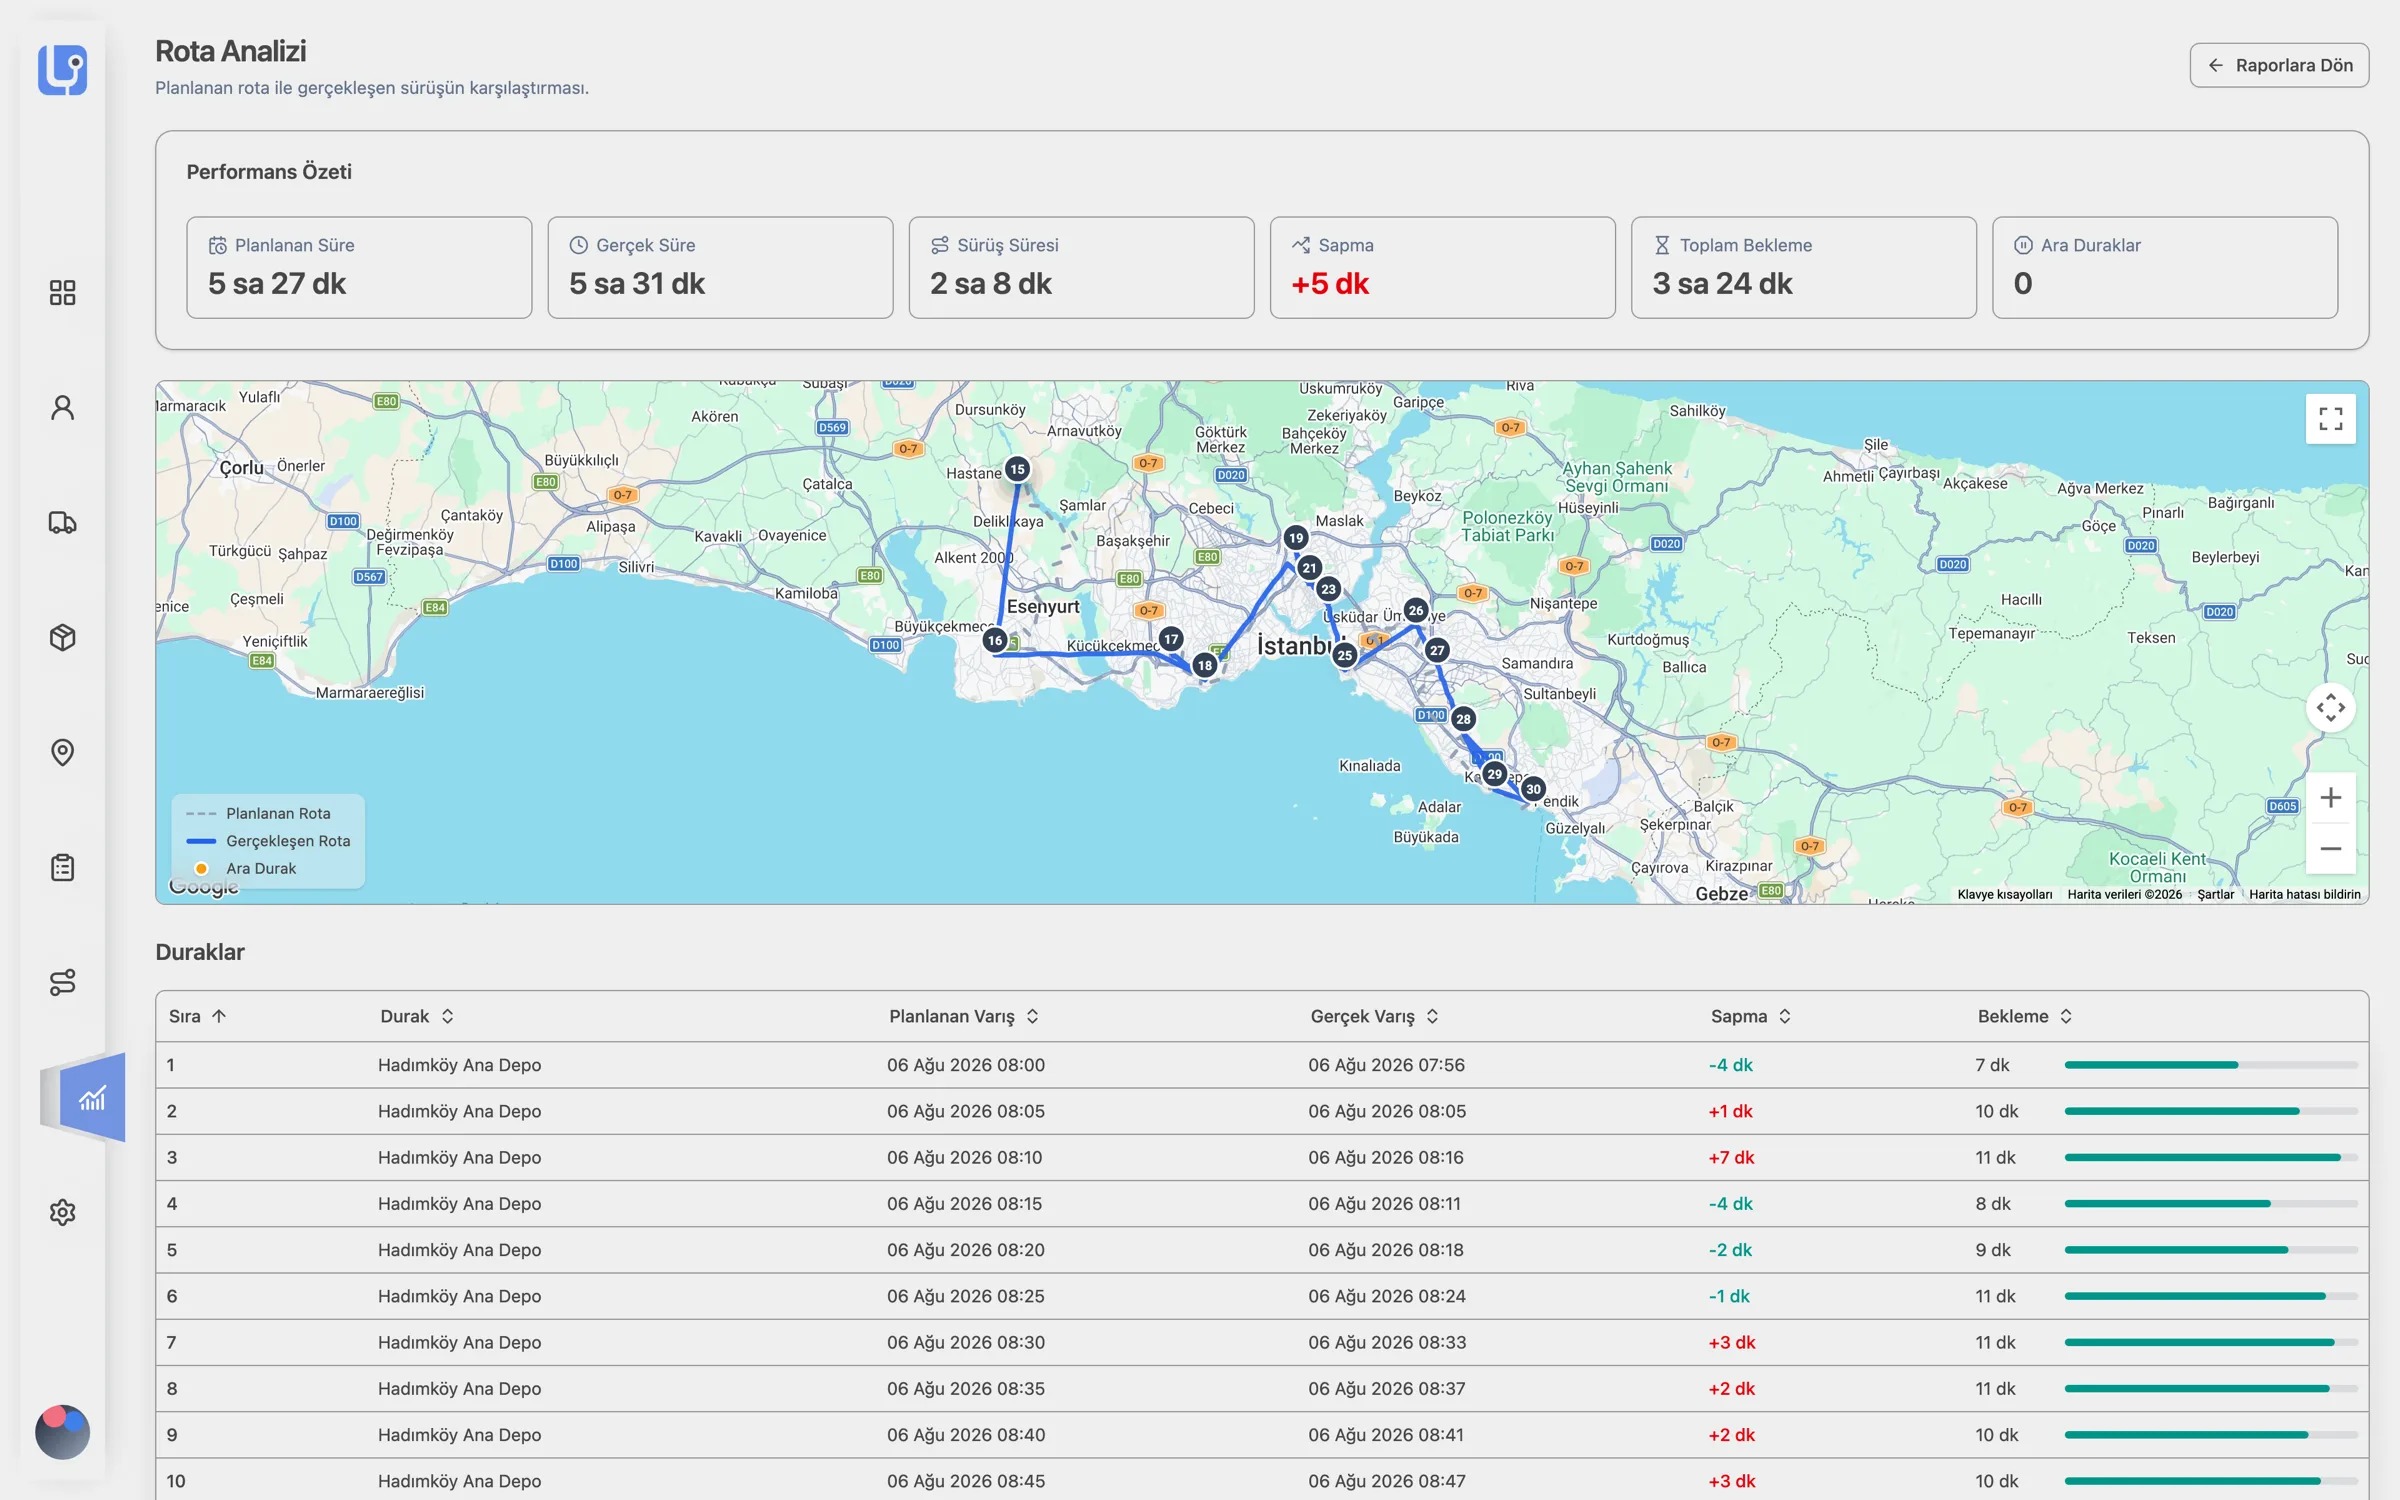The width and height of the screenshot is (2400, 1500).
Task: Select planned arrival "06 Ağu 2026 08:00"
Action: click(966, 1065)
